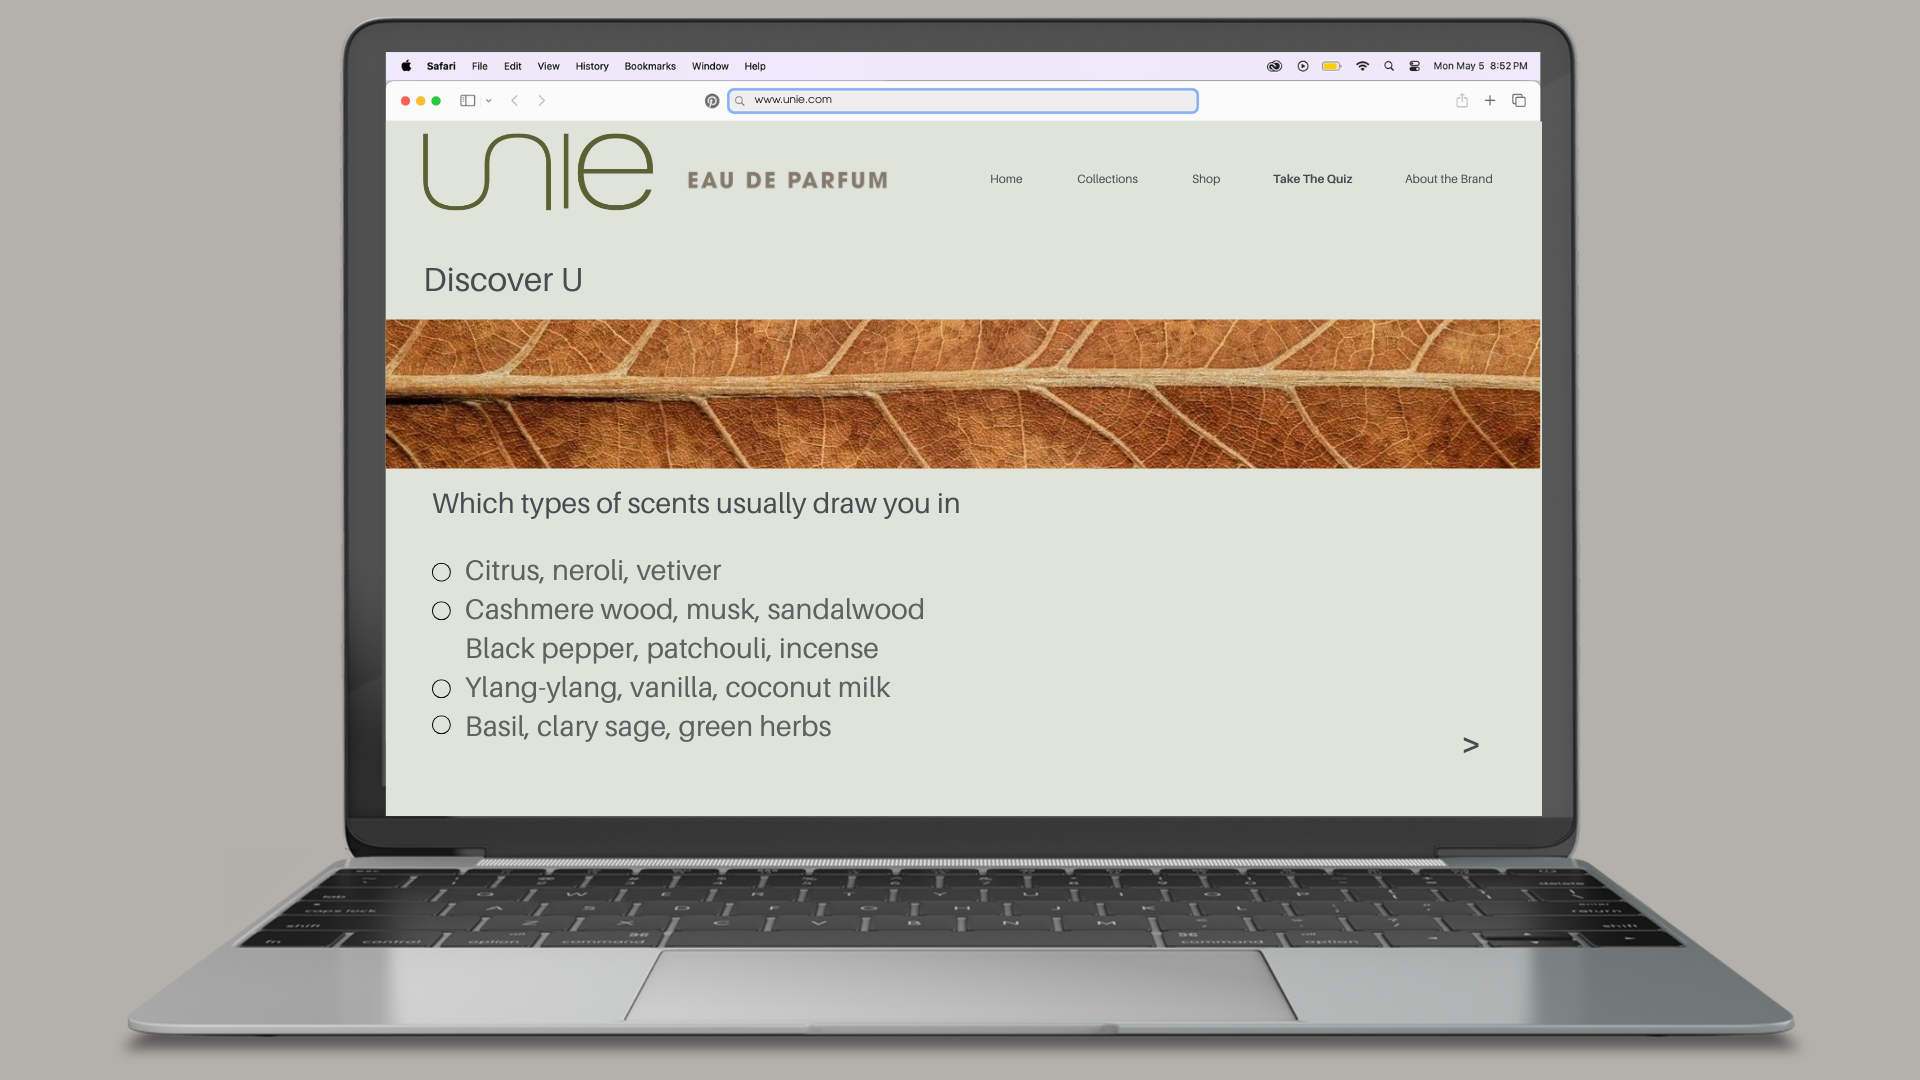This screenshot has height=1080, width=1920.
Task: Click the search magnifier in address bar
Action: coord(740,101)
